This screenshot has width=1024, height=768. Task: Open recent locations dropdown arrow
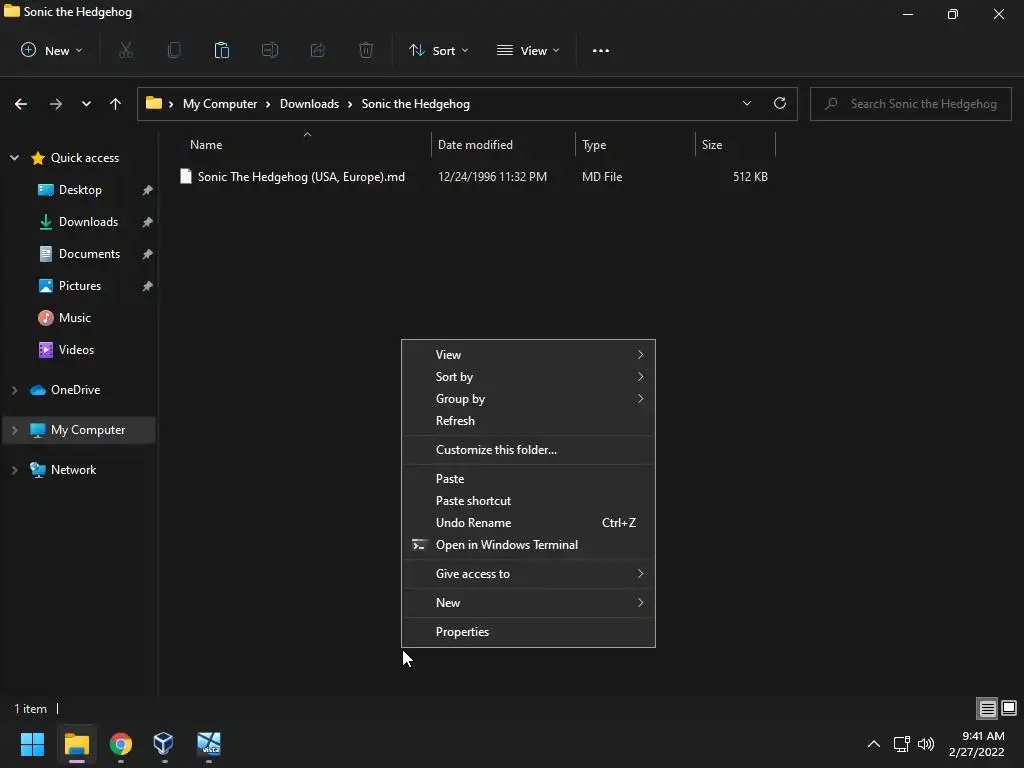tap(86, 104)
